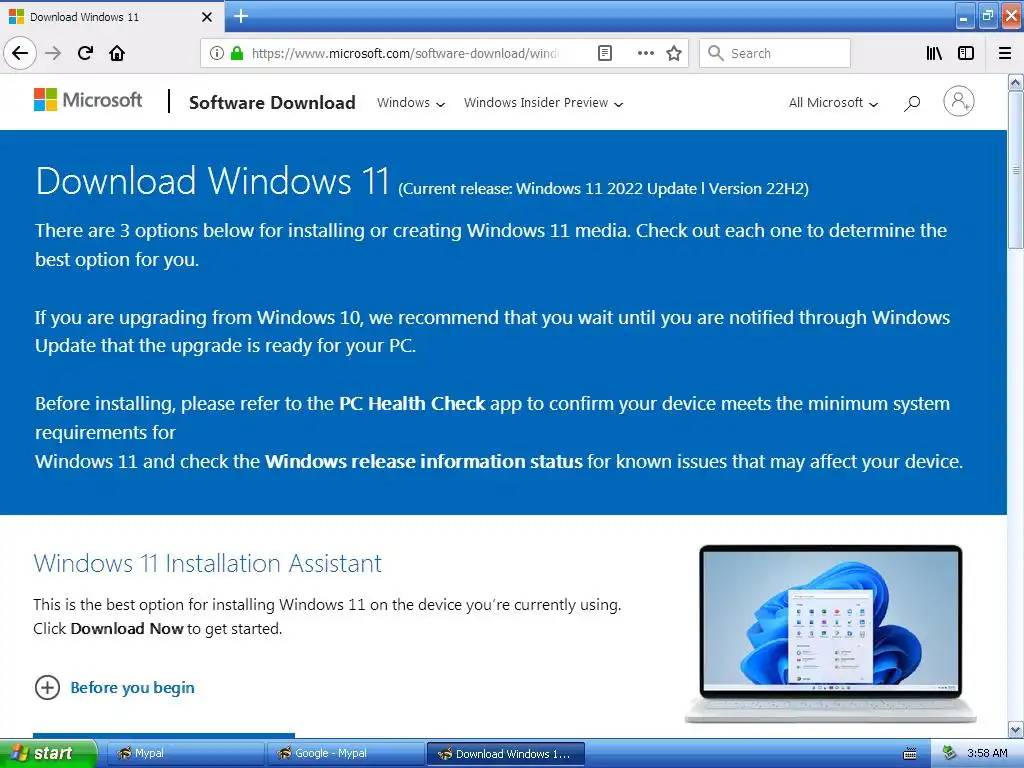Select Download Windows 1... taskbar button
Viewport: 1024px width, 768px height.
click(505, 754)
